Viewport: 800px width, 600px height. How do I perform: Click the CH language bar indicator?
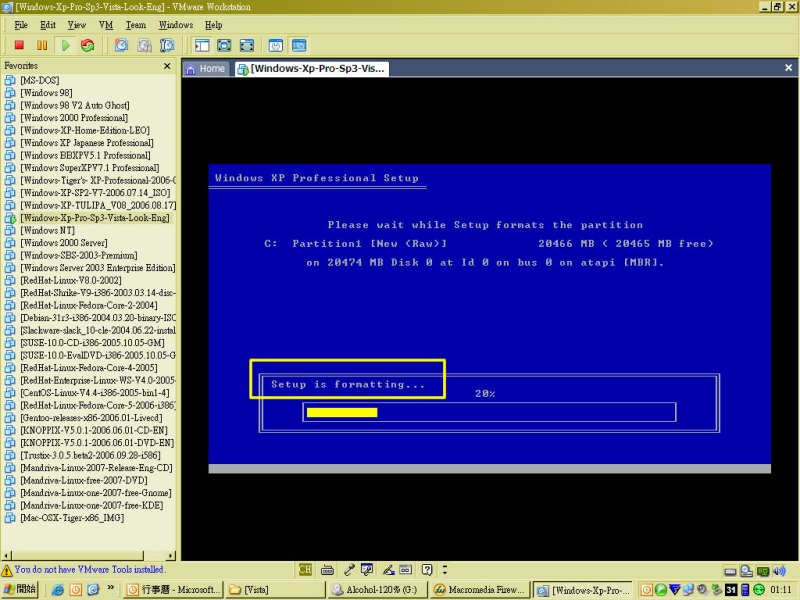305,569
